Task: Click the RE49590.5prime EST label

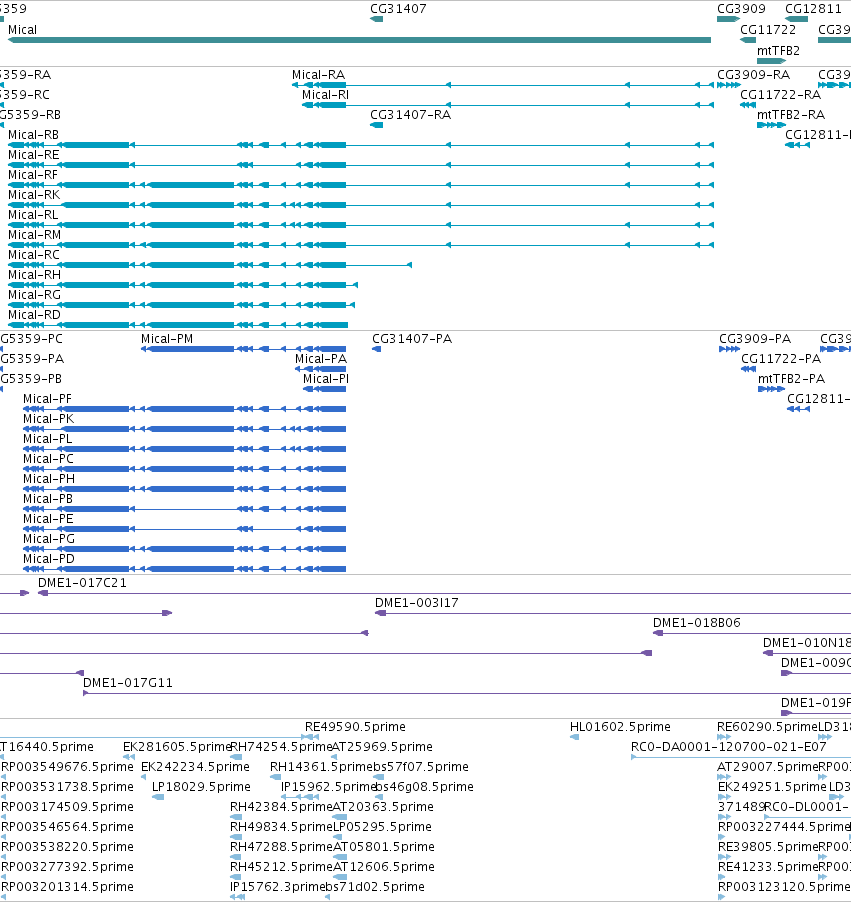Action: [355, 727]
